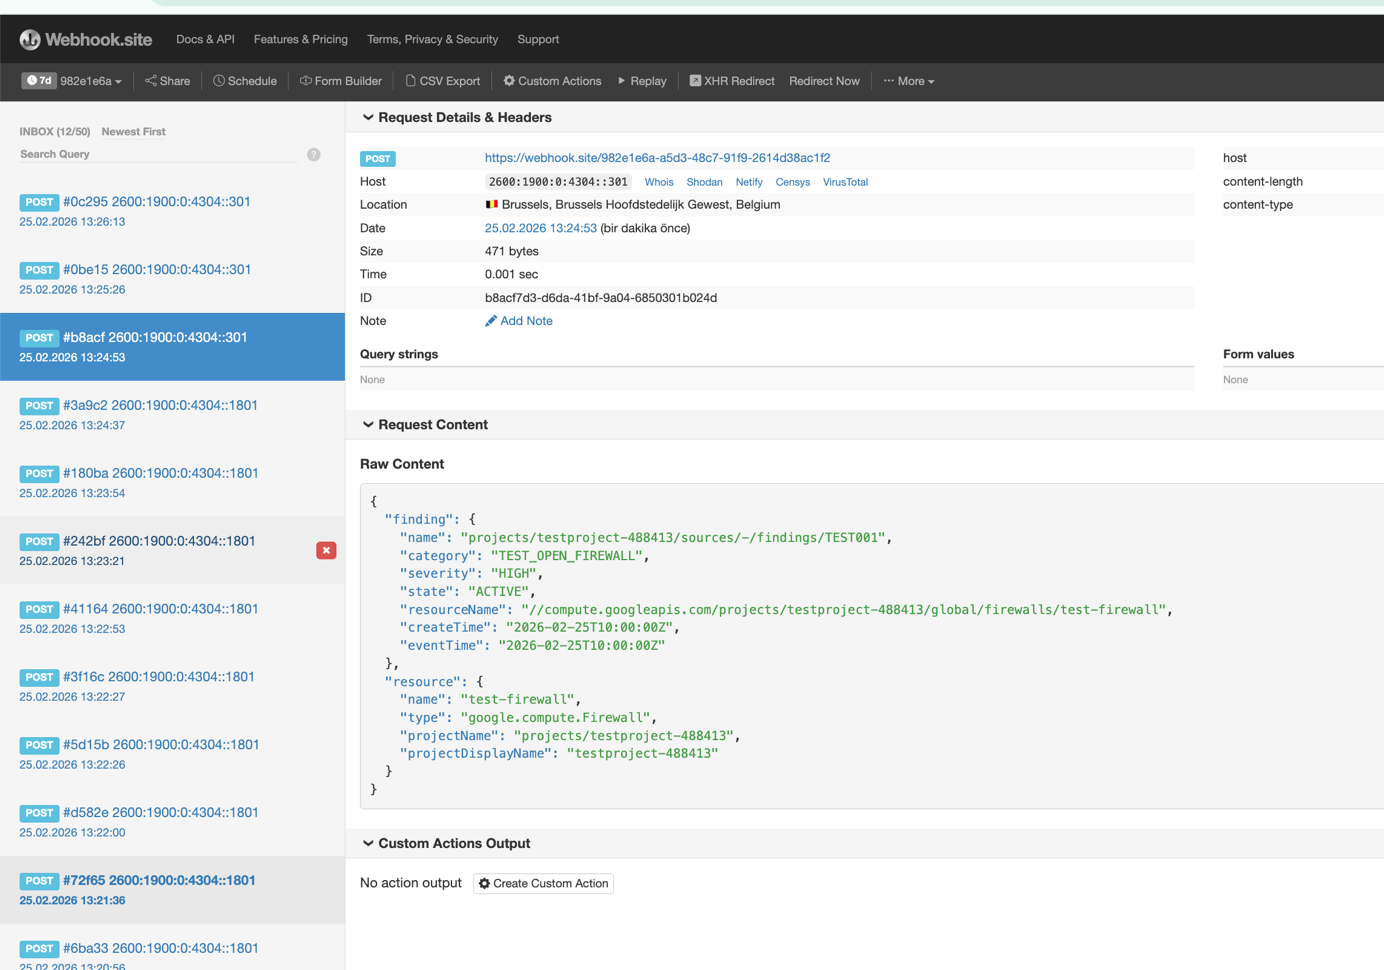This screenshot has width=1384, height=970.
Task: Collapse Request Details & Headers section
Action: (x=368, y=118)
